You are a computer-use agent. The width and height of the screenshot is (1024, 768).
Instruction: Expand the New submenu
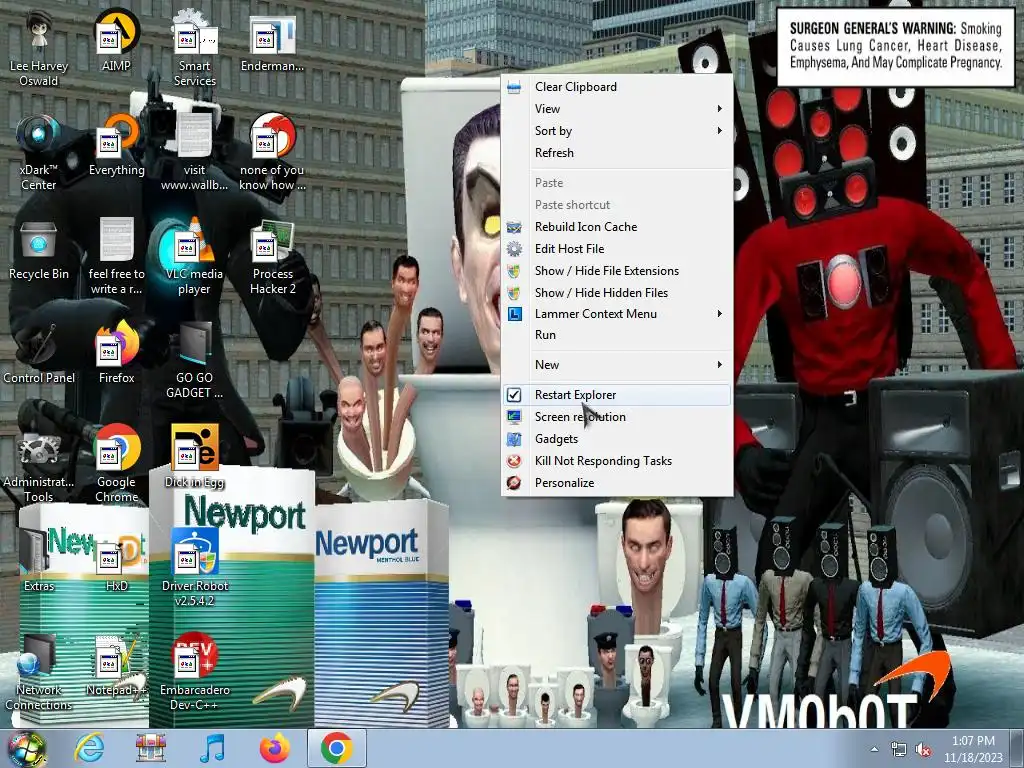click(616, 365)
